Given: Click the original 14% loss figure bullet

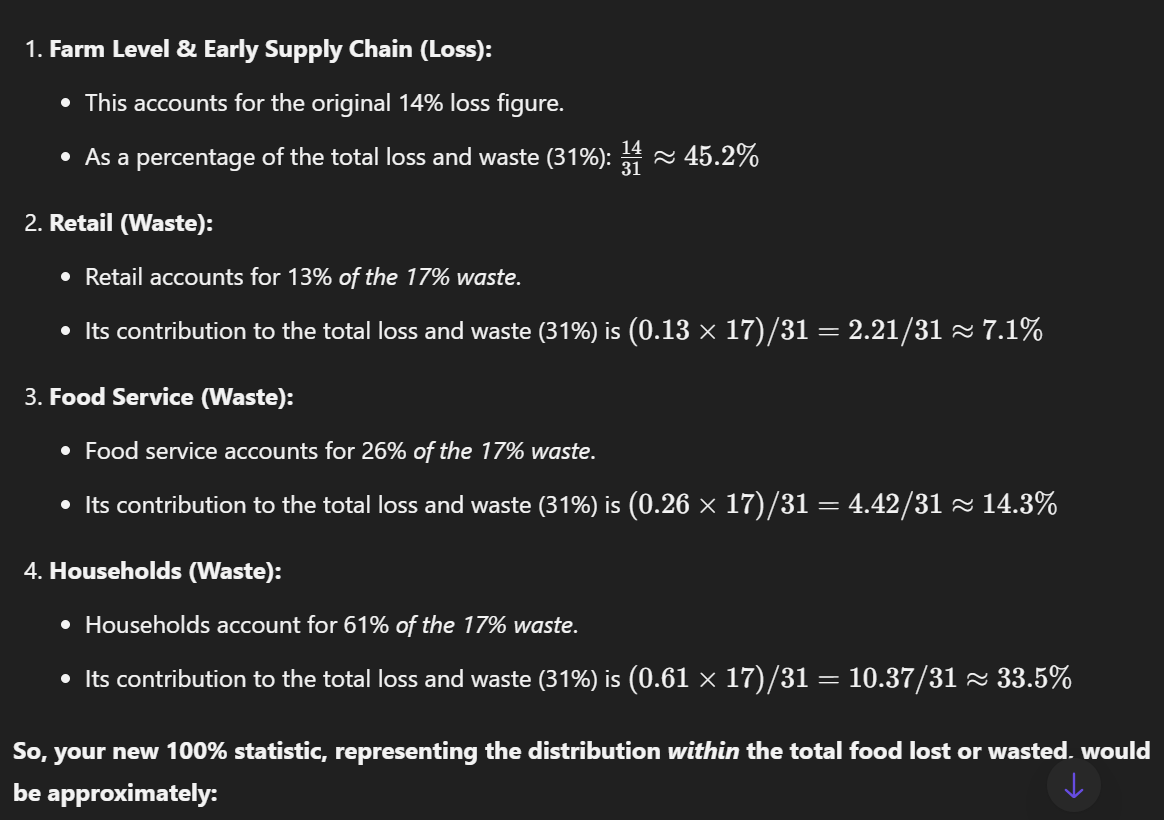Looking at the screenshot, I should tap(324, 103).
